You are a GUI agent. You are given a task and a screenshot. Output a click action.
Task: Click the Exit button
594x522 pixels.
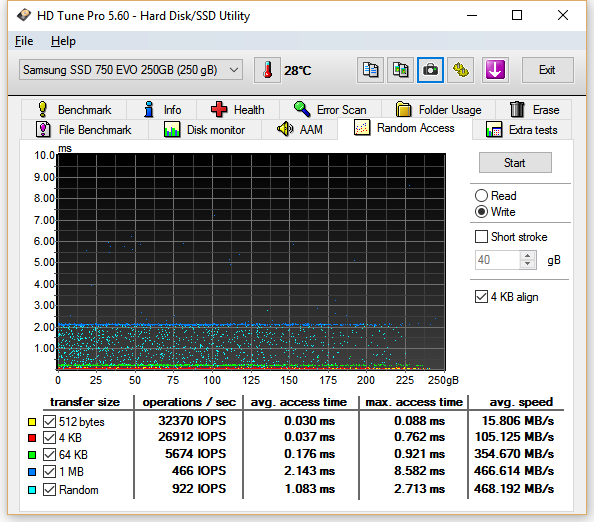click(547, 70)
